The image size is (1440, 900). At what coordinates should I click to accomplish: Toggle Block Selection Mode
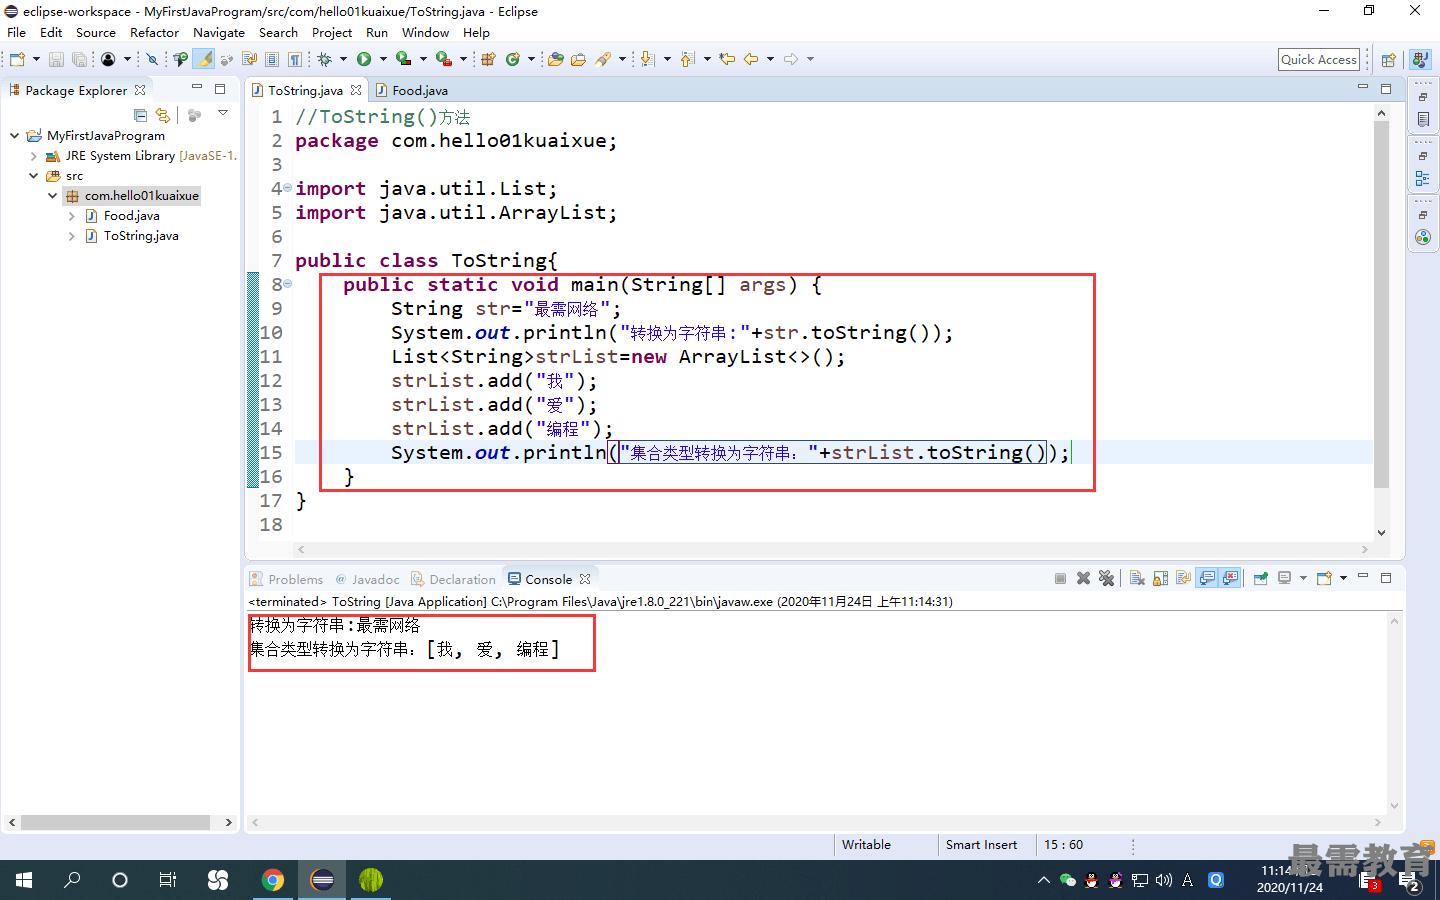tap(271, 59)
